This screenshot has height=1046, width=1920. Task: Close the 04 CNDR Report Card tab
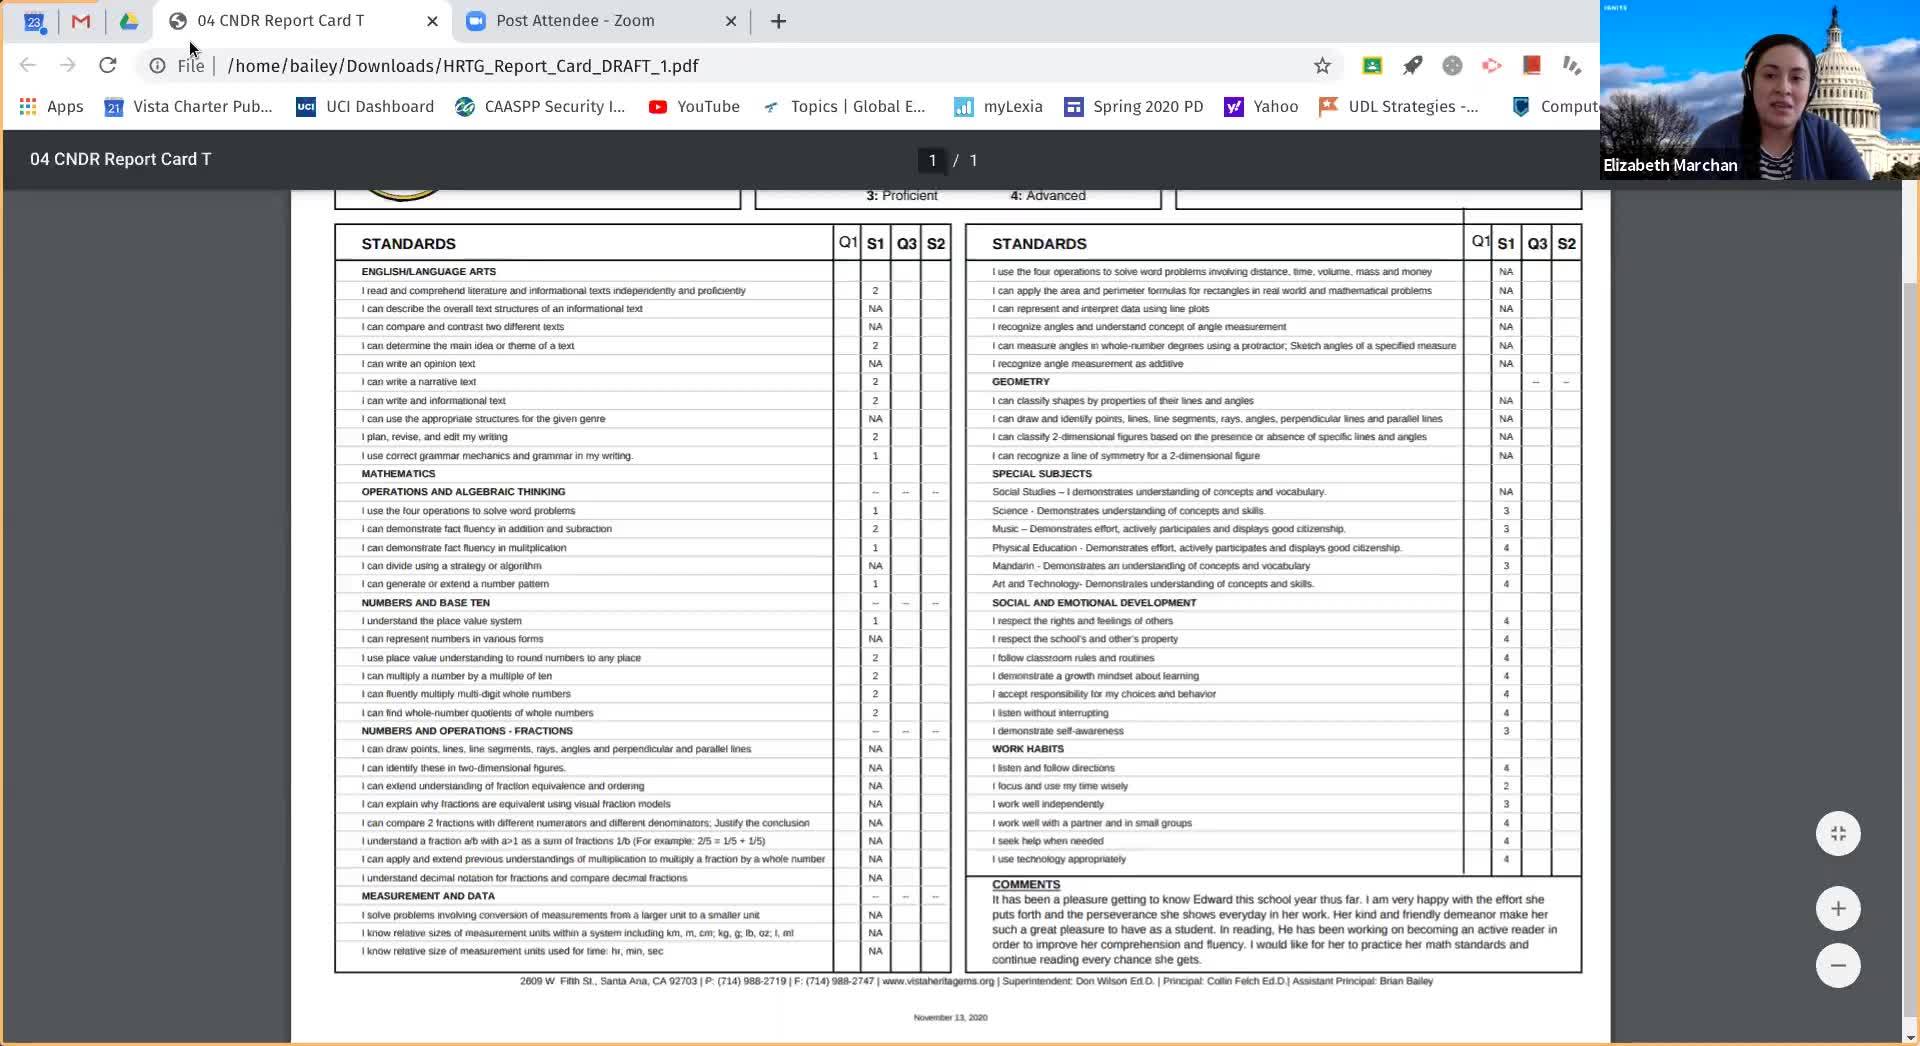coord(432,21)
